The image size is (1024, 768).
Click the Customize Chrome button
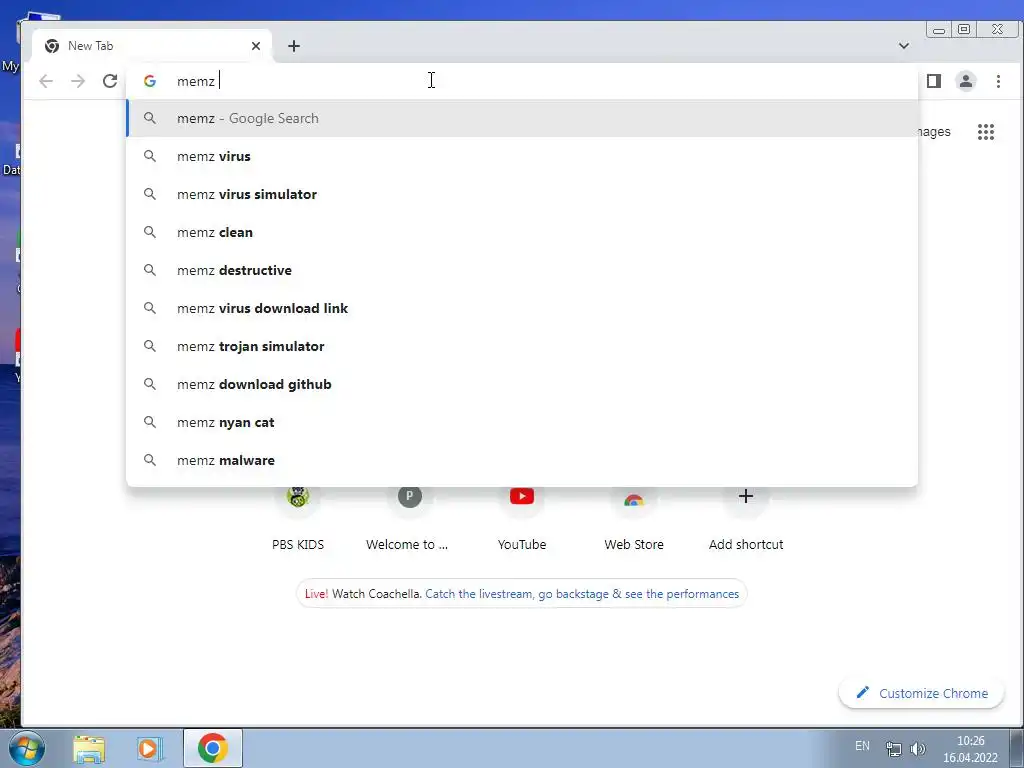[921, 693]
